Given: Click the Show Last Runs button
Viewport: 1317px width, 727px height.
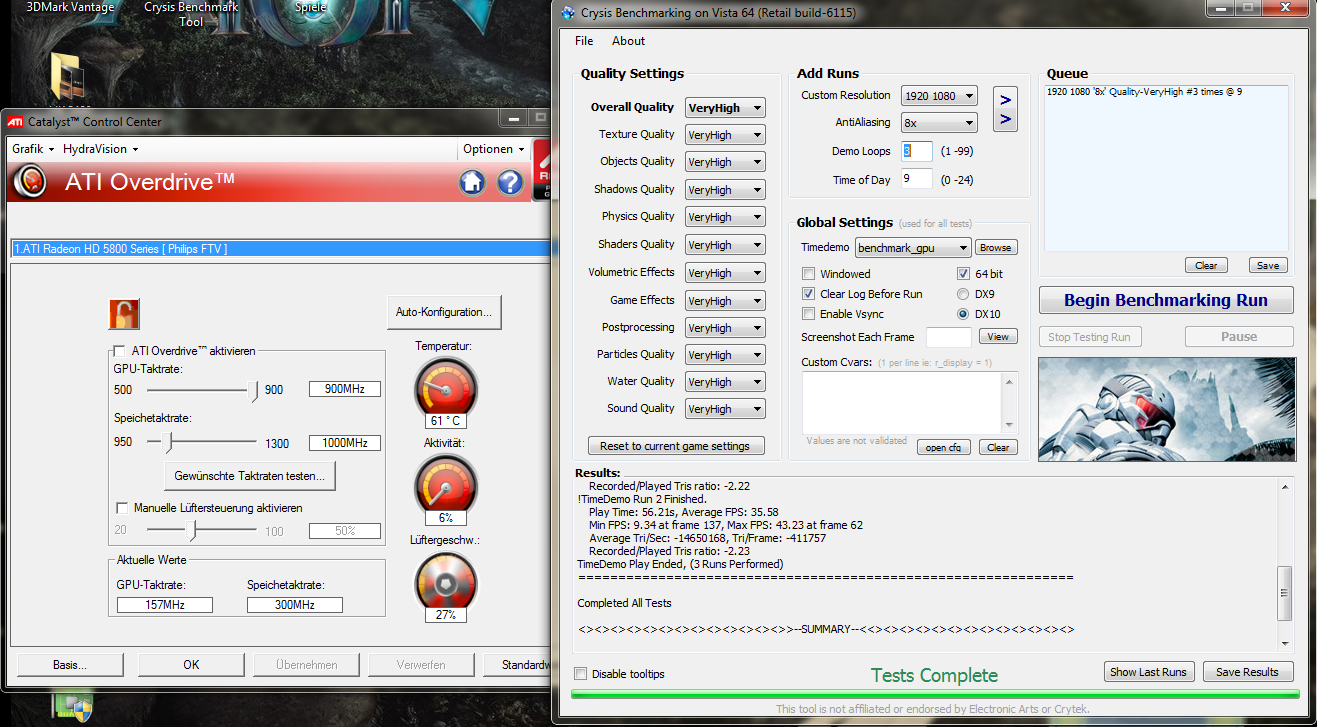Looking at the screenshot, I should tap(1148, 672).
